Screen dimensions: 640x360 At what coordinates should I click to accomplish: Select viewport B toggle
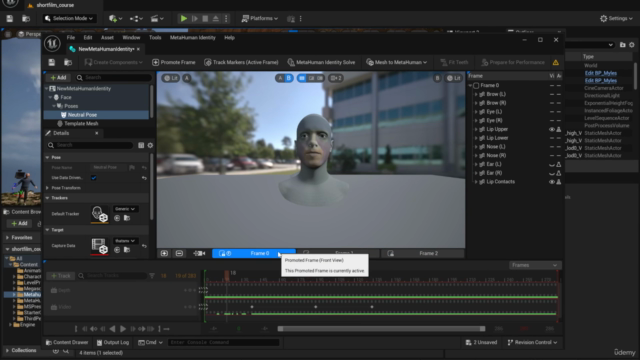(x=289, y=78)
